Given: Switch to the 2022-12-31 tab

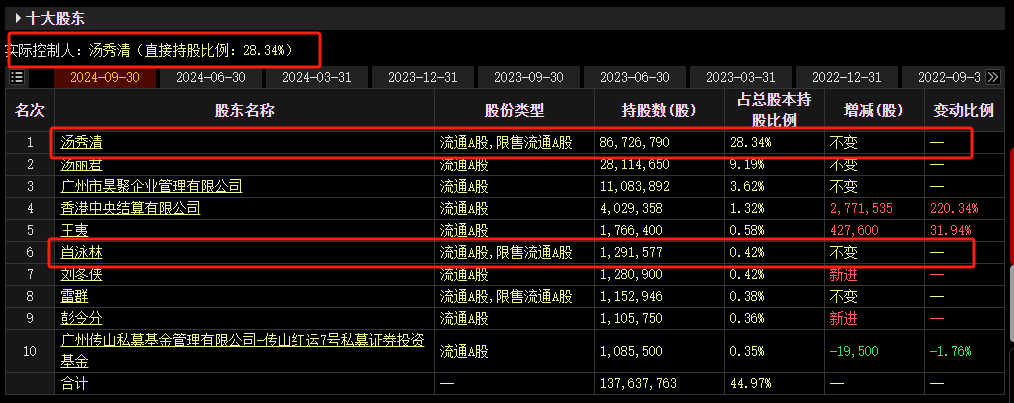Looking at the screenshot, I should (847, 78).
